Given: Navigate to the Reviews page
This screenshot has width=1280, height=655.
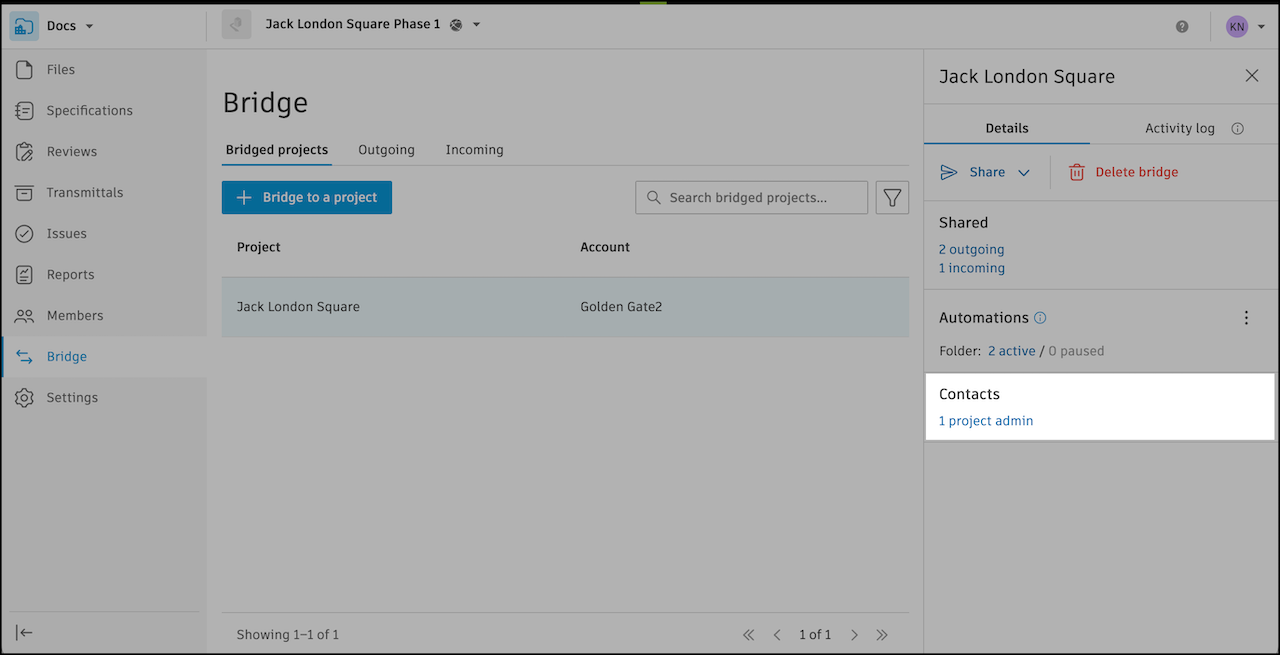Looking at the screenshot, I should pyautogui.click(x=69, y=151).
